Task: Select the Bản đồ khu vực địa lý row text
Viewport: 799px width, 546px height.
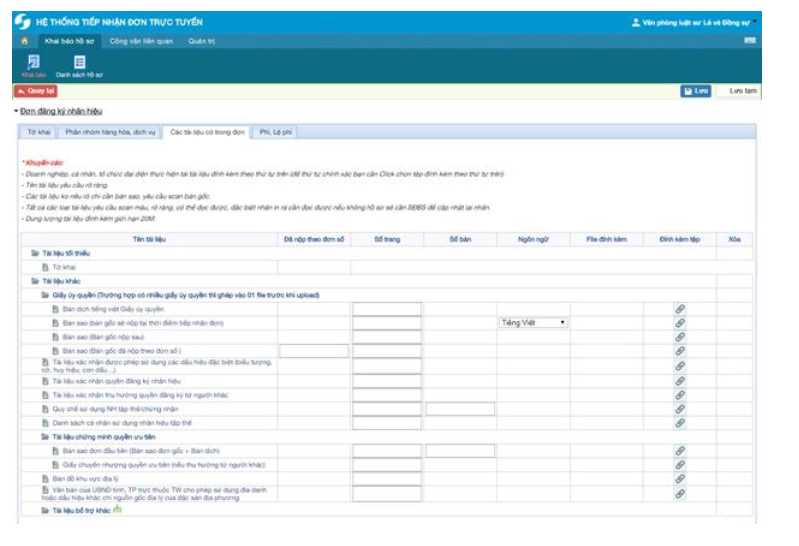Action: 86,479
